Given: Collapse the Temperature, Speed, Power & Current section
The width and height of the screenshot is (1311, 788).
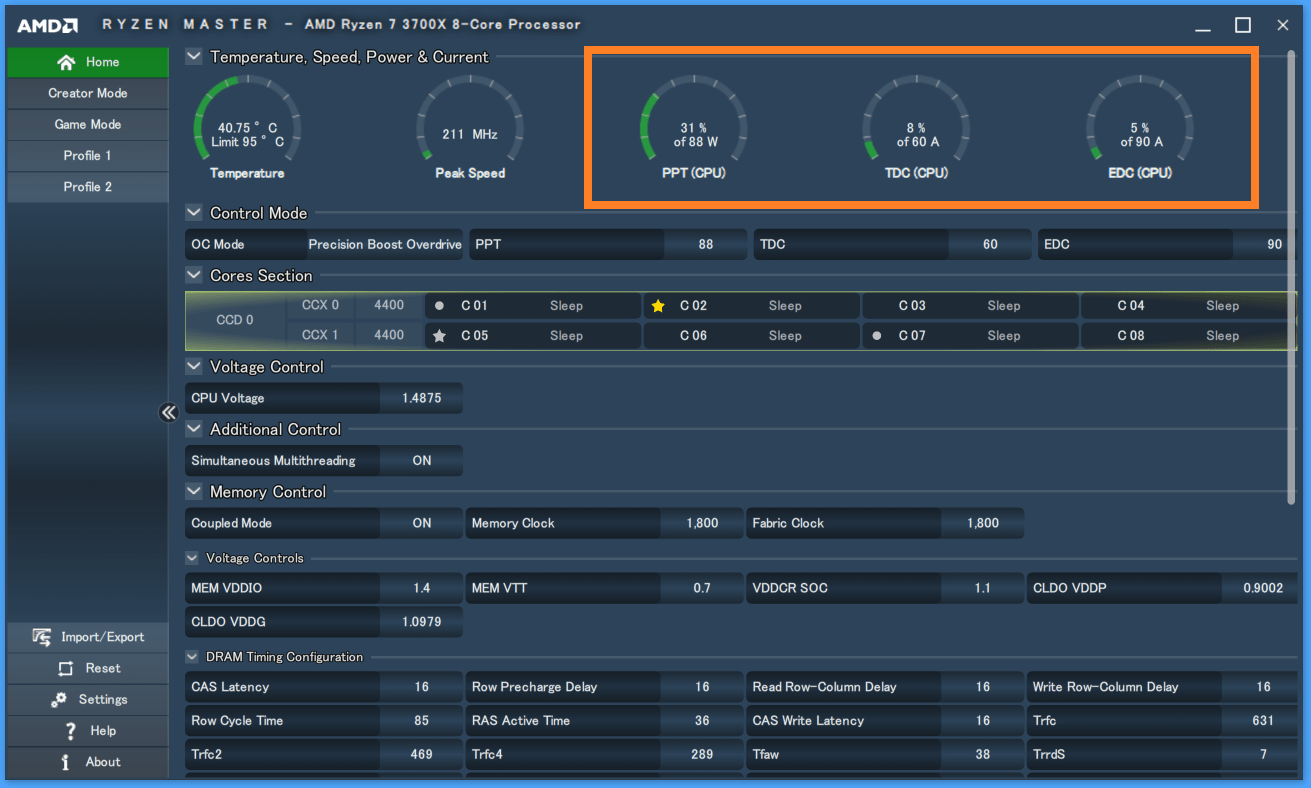Looking at the screenshot, I should pos(194,57).
